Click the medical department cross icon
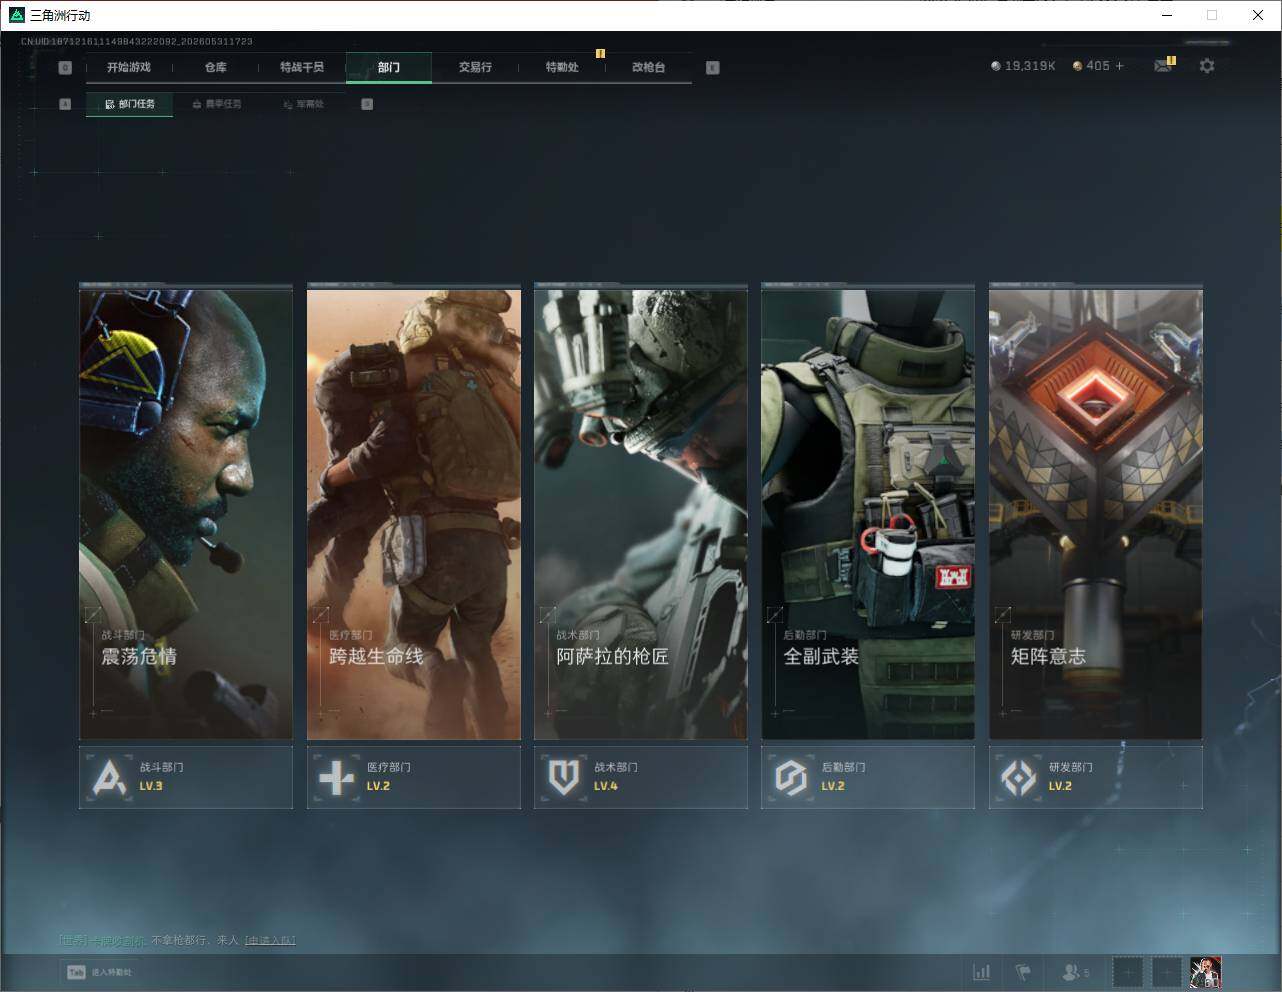Image resolution: width=1282 pixels, height=992 pixels. tap(336, 777)
